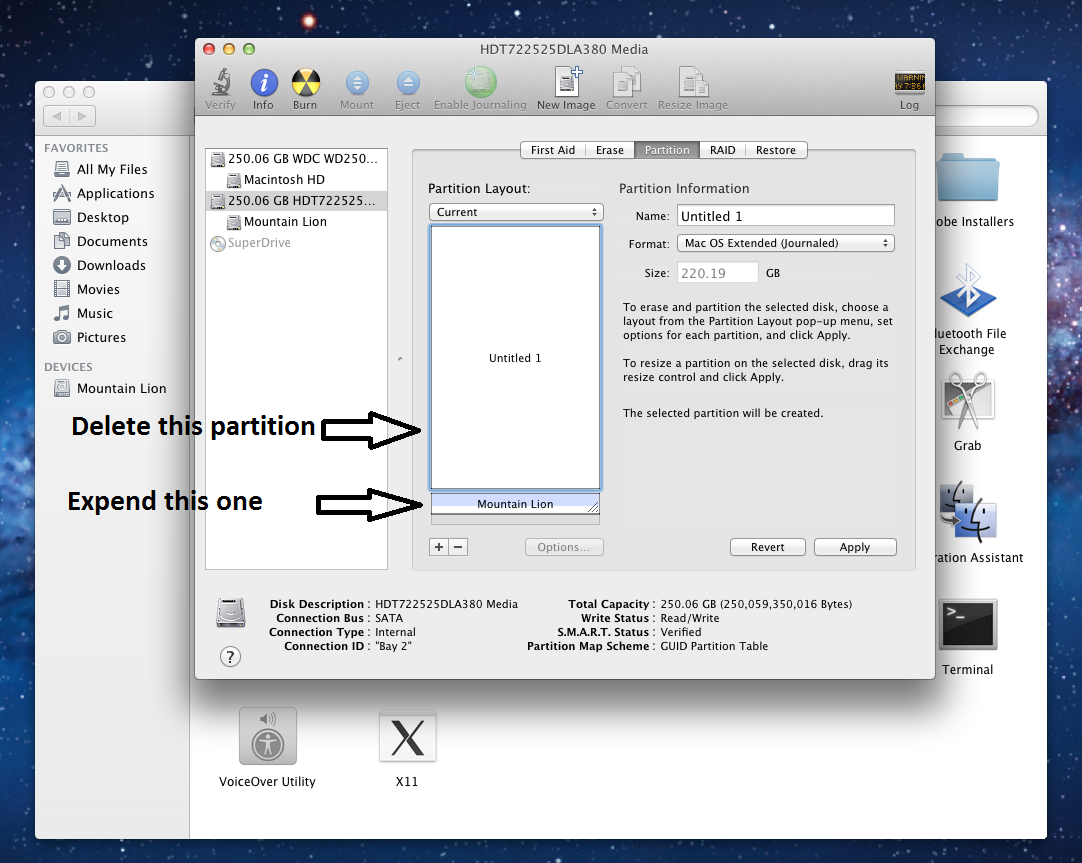The image size is (1082, 863).
Task: Click the Finder search field
Action: pos(987,116)
